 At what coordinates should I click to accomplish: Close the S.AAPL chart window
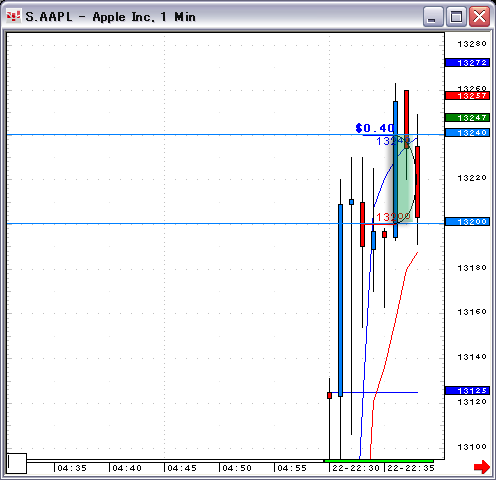(x=479, y=16)
